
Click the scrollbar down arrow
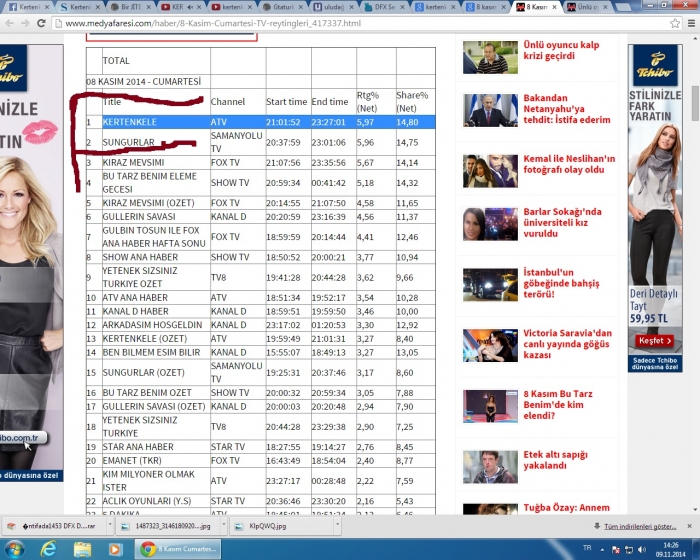coord(695,510)
